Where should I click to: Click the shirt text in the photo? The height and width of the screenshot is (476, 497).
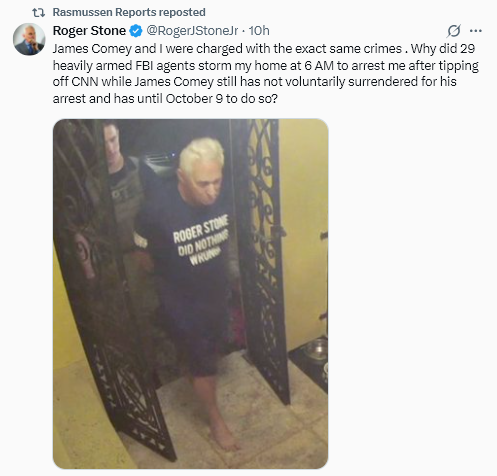201,240
